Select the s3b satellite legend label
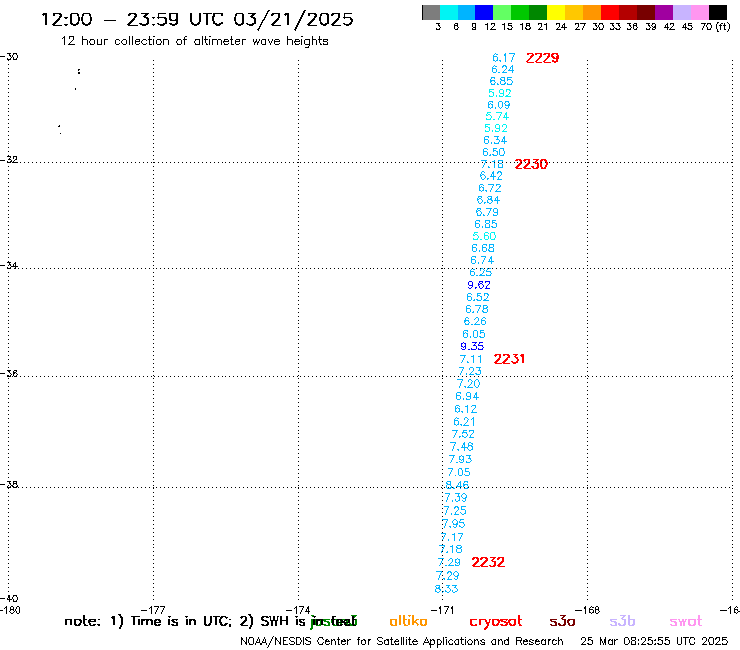The height and width of the screenshot is (650, 740). click(622, 621)
